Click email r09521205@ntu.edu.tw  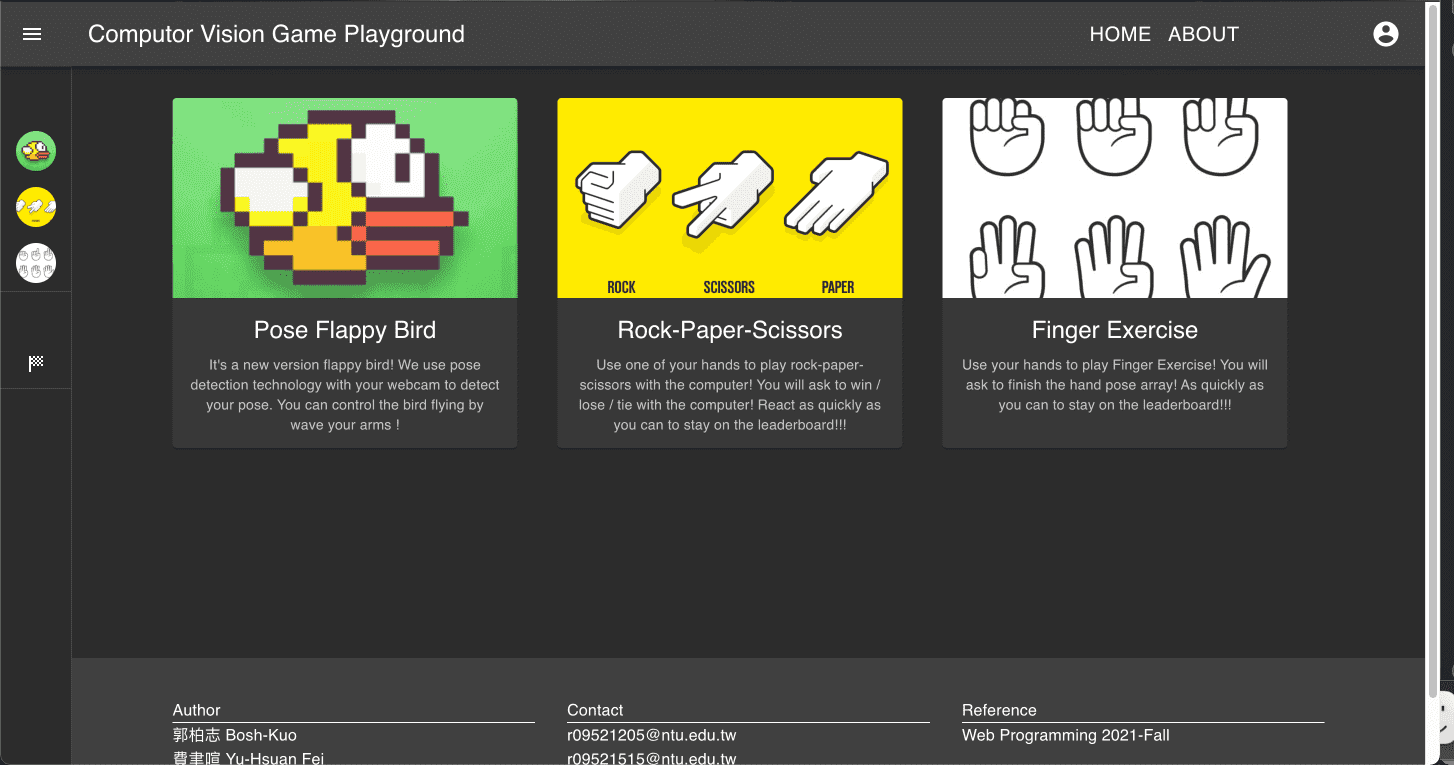(651, 735)
